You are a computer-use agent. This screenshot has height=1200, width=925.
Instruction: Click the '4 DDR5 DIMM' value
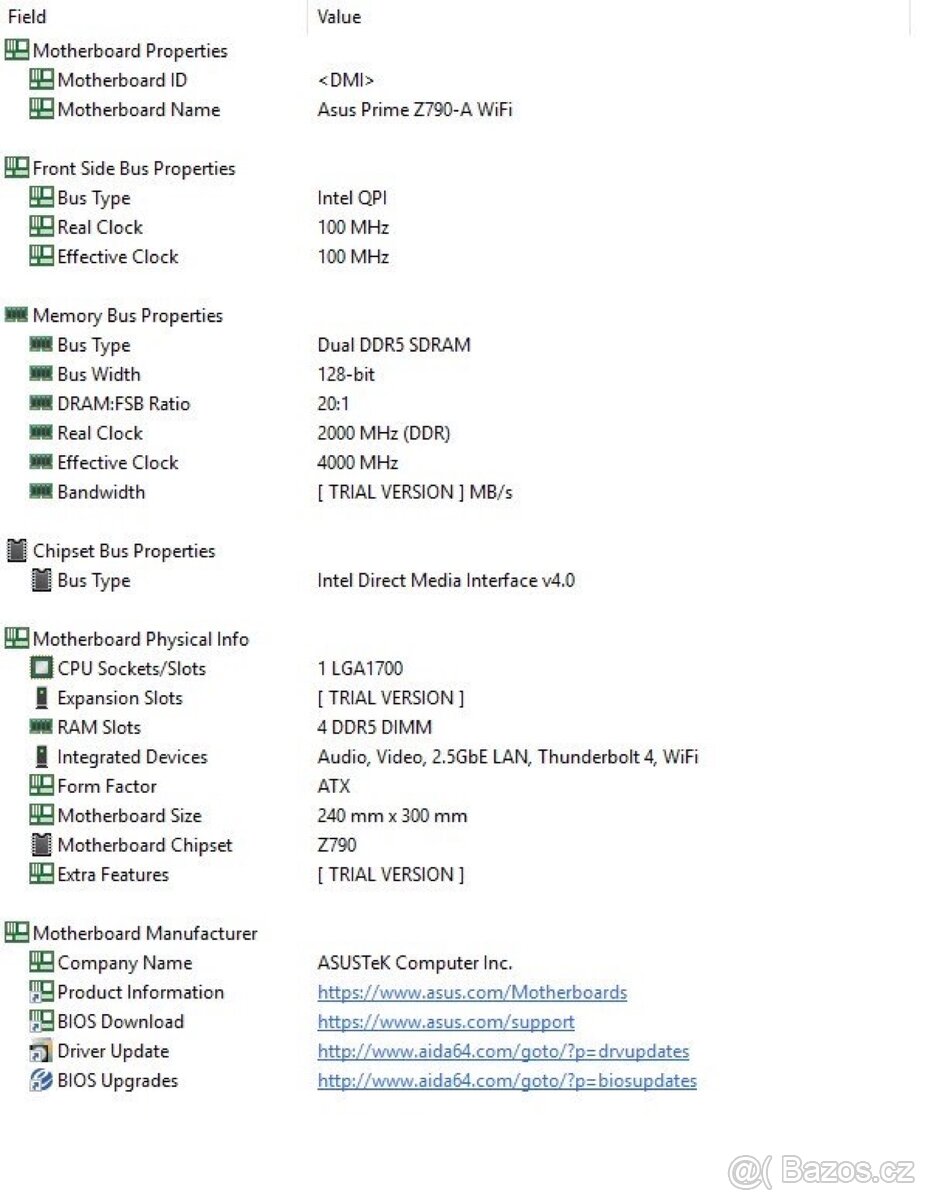[375, 727]
